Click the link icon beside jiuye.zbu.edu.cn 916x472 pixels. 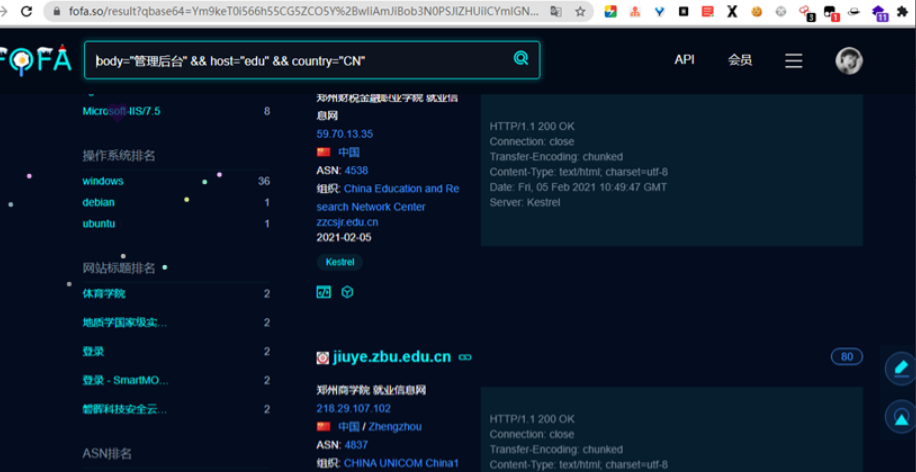tap(465, 357)
